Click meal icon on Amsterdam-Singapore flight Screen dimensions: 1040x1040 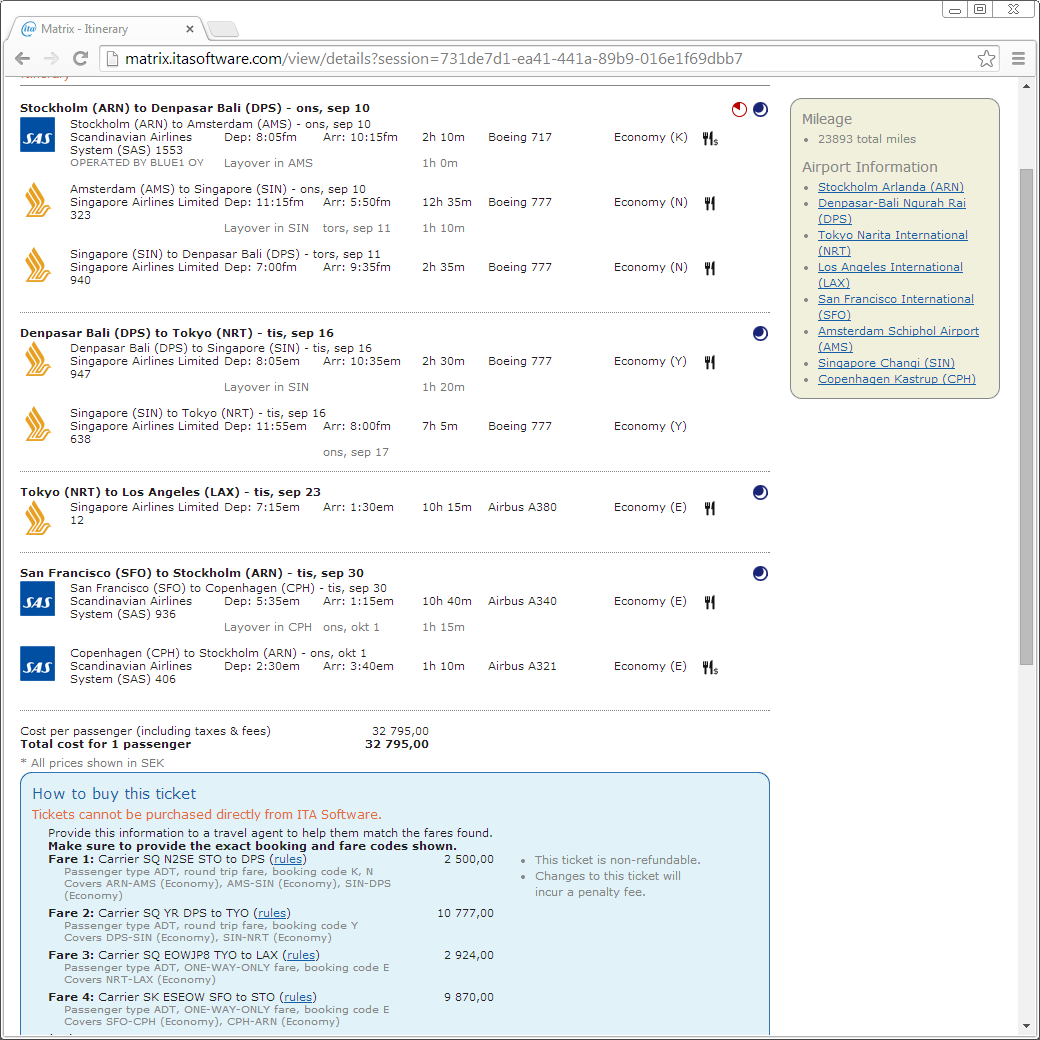[709, 203]
